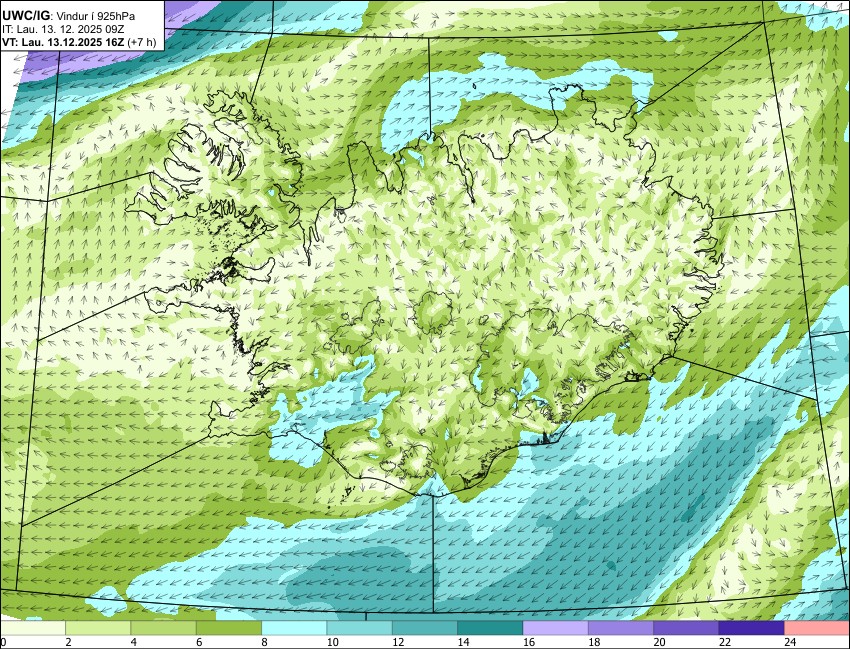Click the pale yellow 0–2 legend swatch

[x=33, y=628]
